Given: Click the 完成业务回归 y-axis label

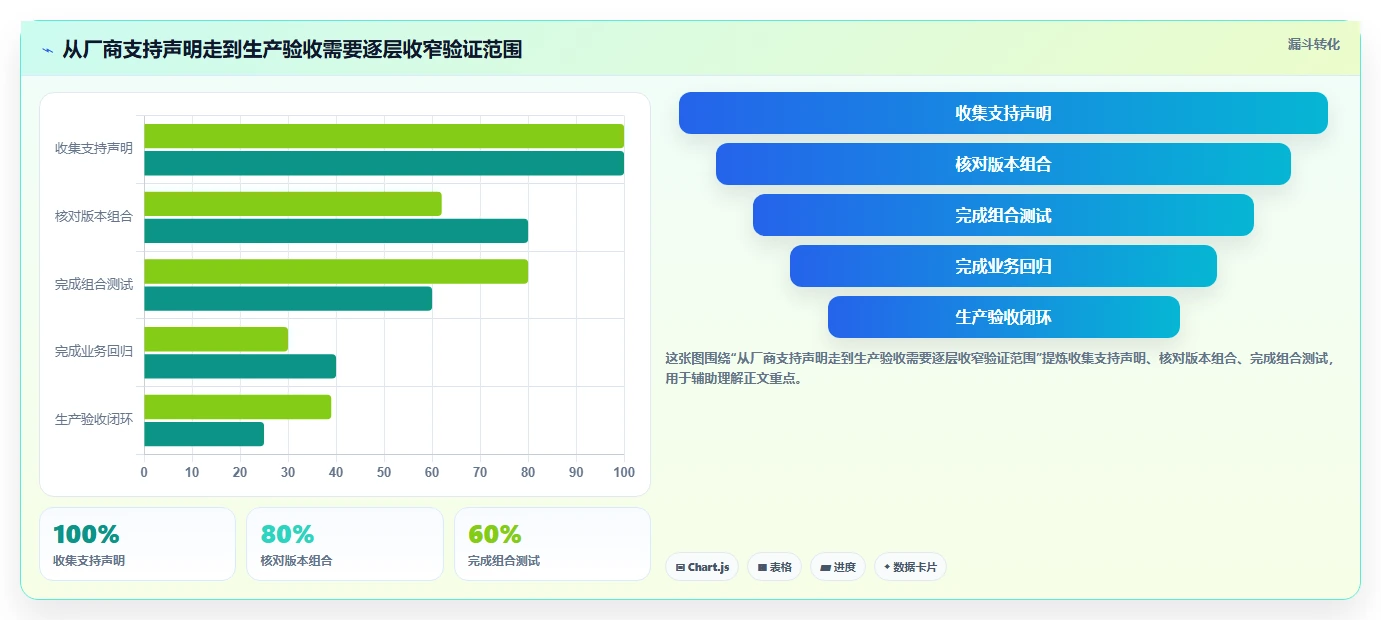Looking at the screenshot, I should point(94,351).
